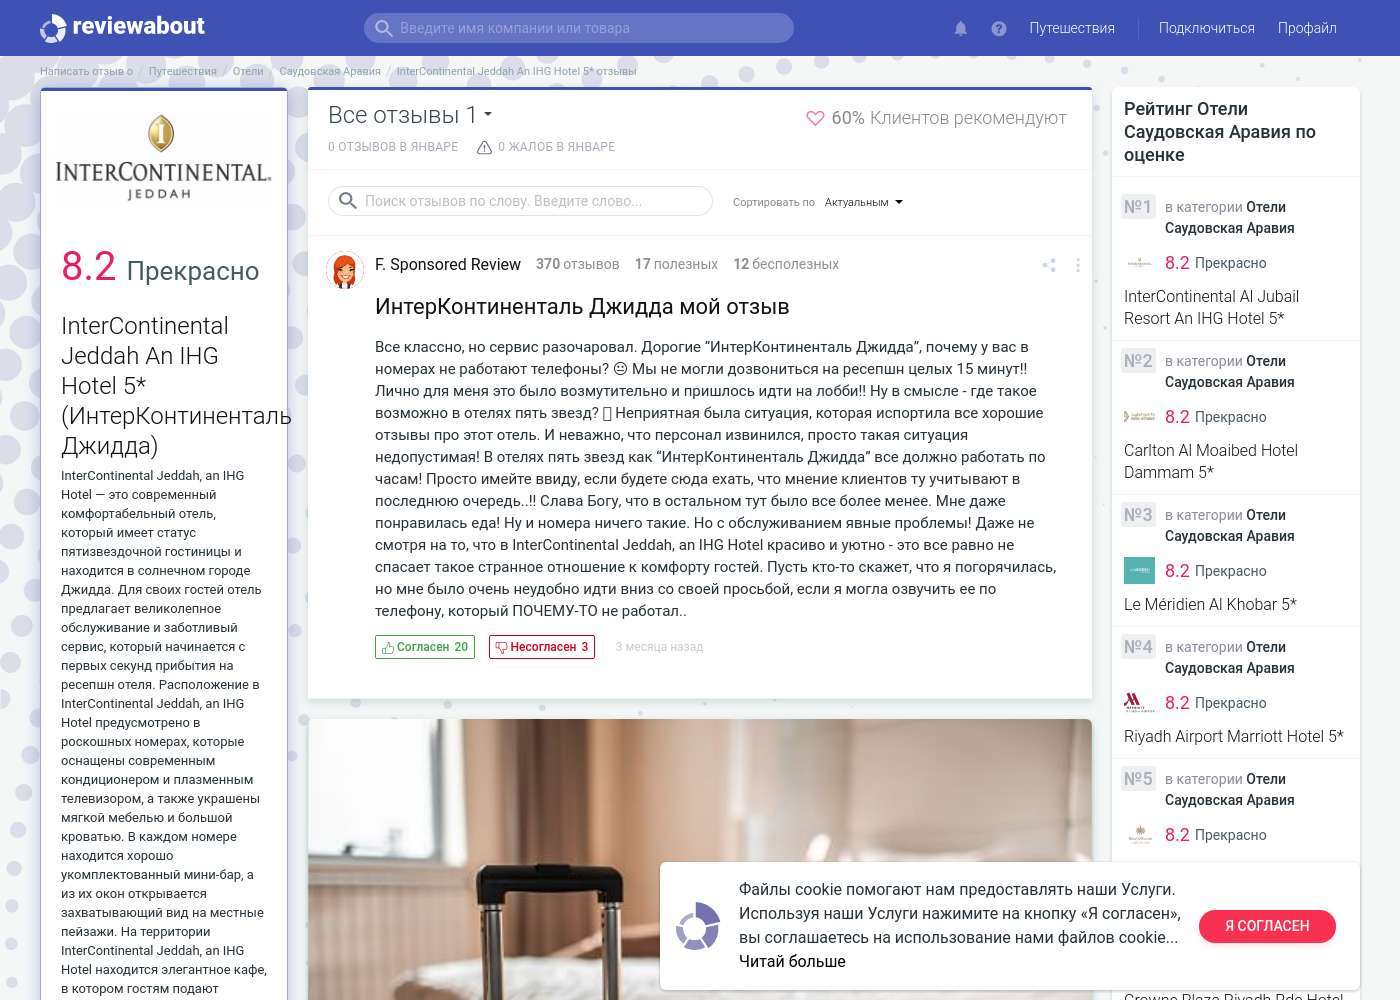Open 'Carlton Al Moaibed Hotel Dammam 5*'
The image size is (1400, 1000).
tap(1211, 461)
